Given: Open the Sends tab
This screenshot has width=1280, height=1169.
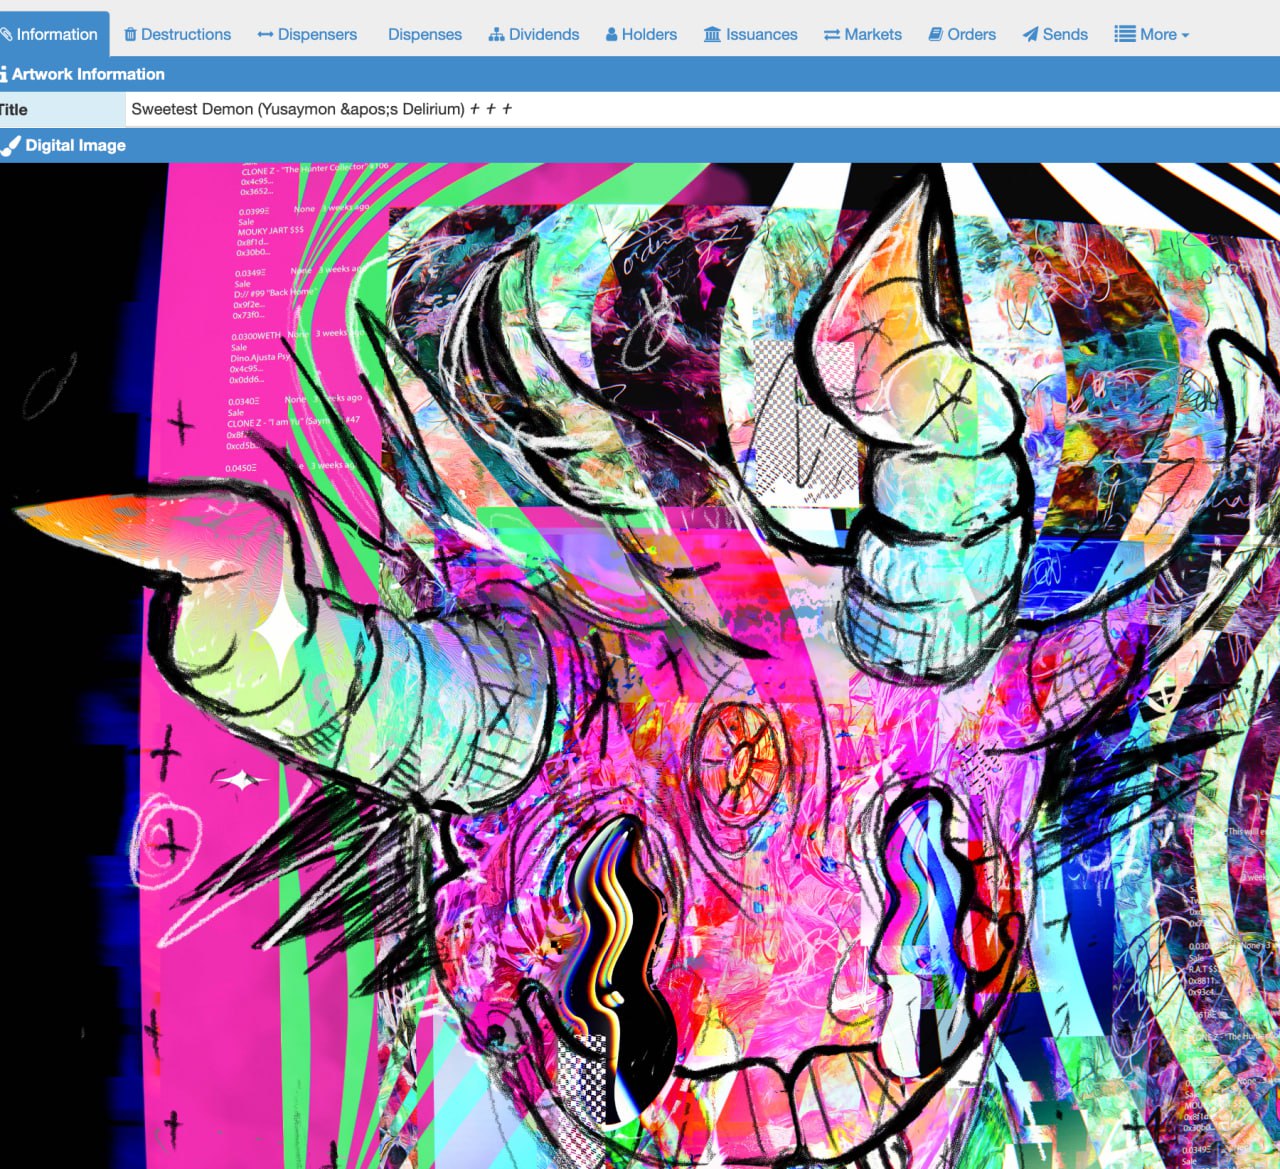Looking at the screenshot, I should coord(1055,34).
